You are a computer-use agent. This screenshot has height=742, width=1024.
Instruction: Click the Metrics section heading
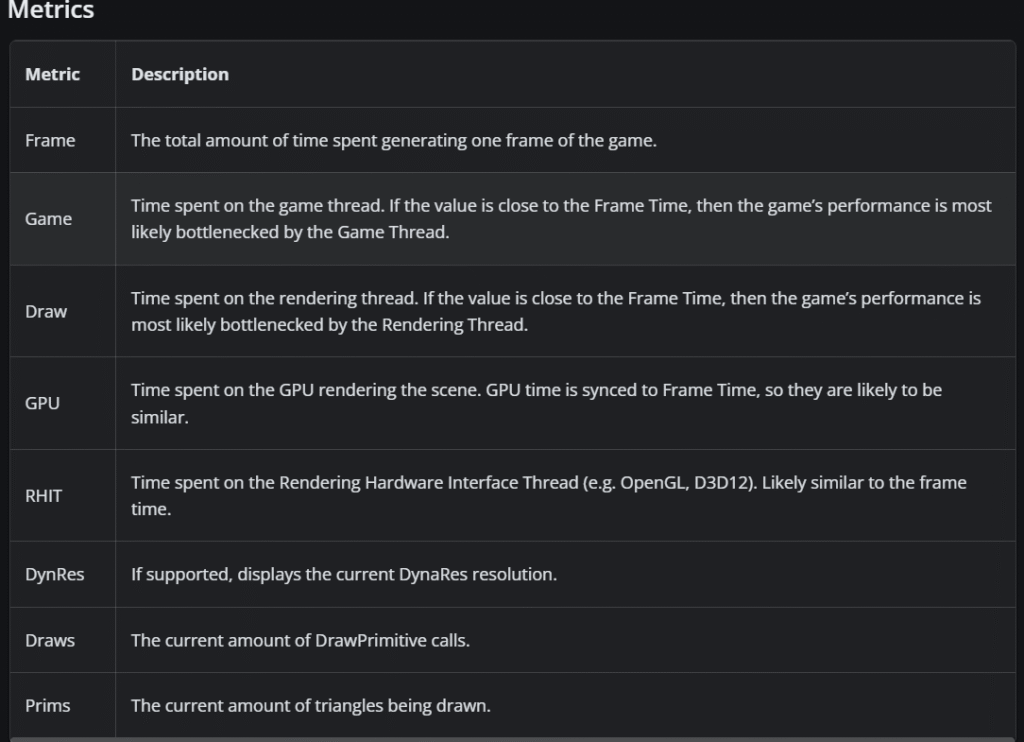50,11
